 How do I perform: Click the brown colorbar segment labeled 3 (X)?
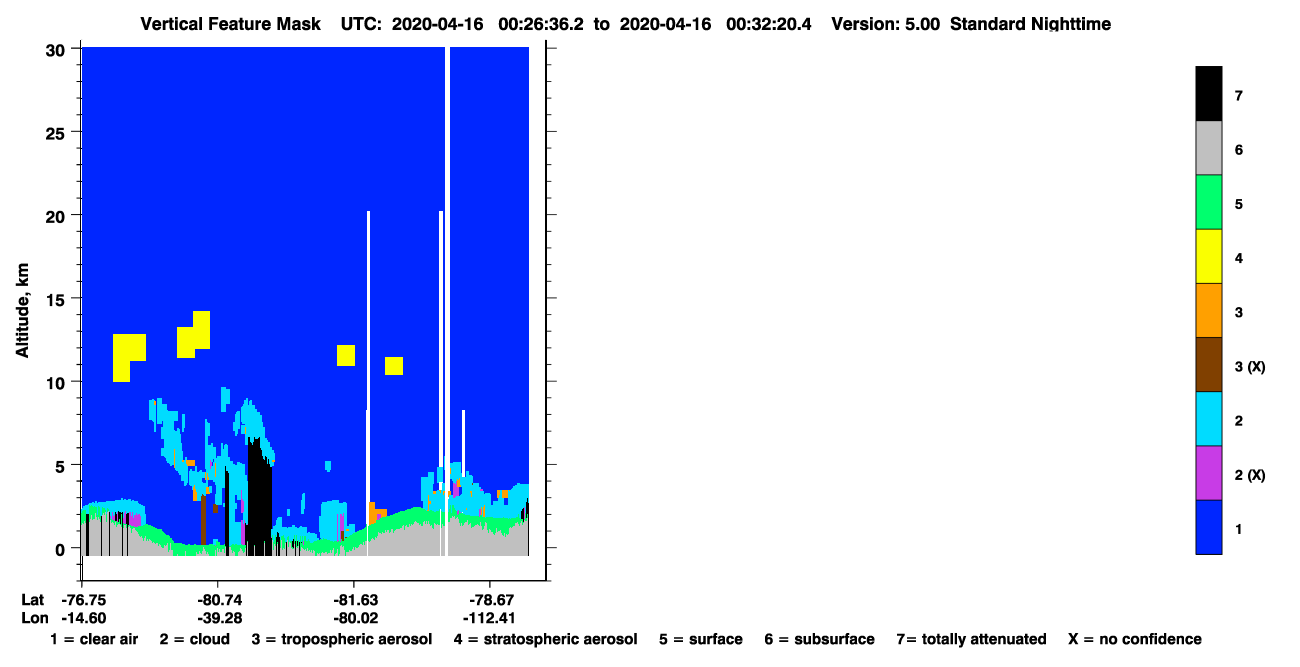1208,364
